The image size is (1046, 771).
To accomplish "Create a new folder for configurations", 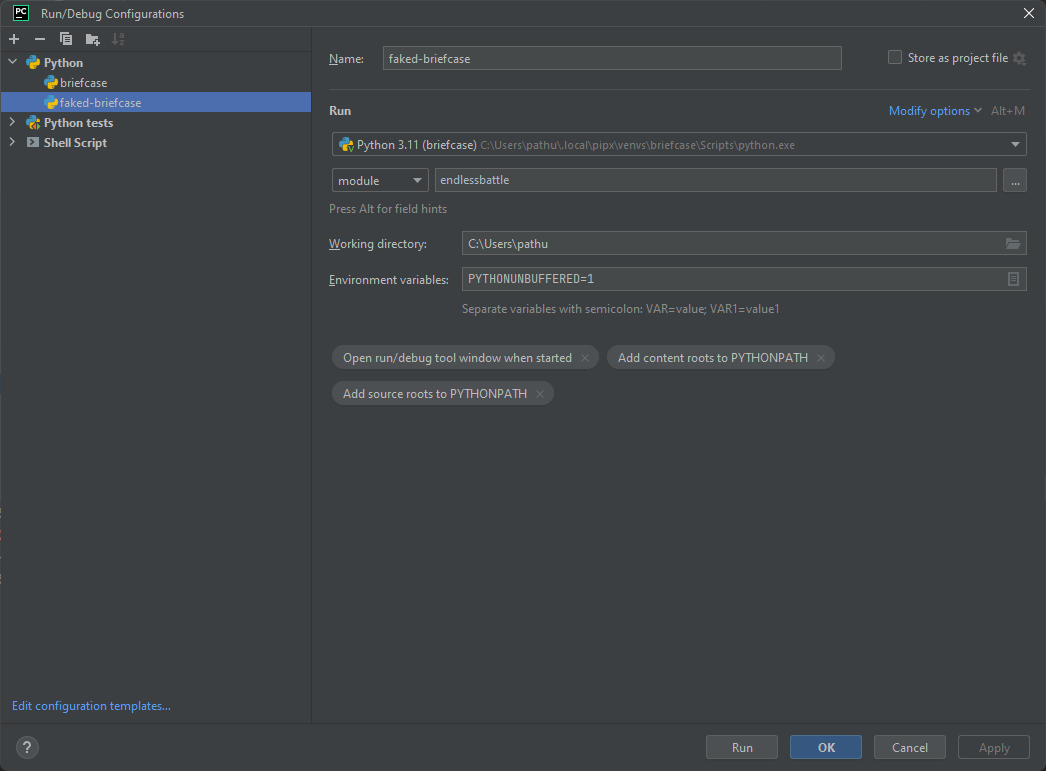I will pyautogui.click(x=91, y=38).
